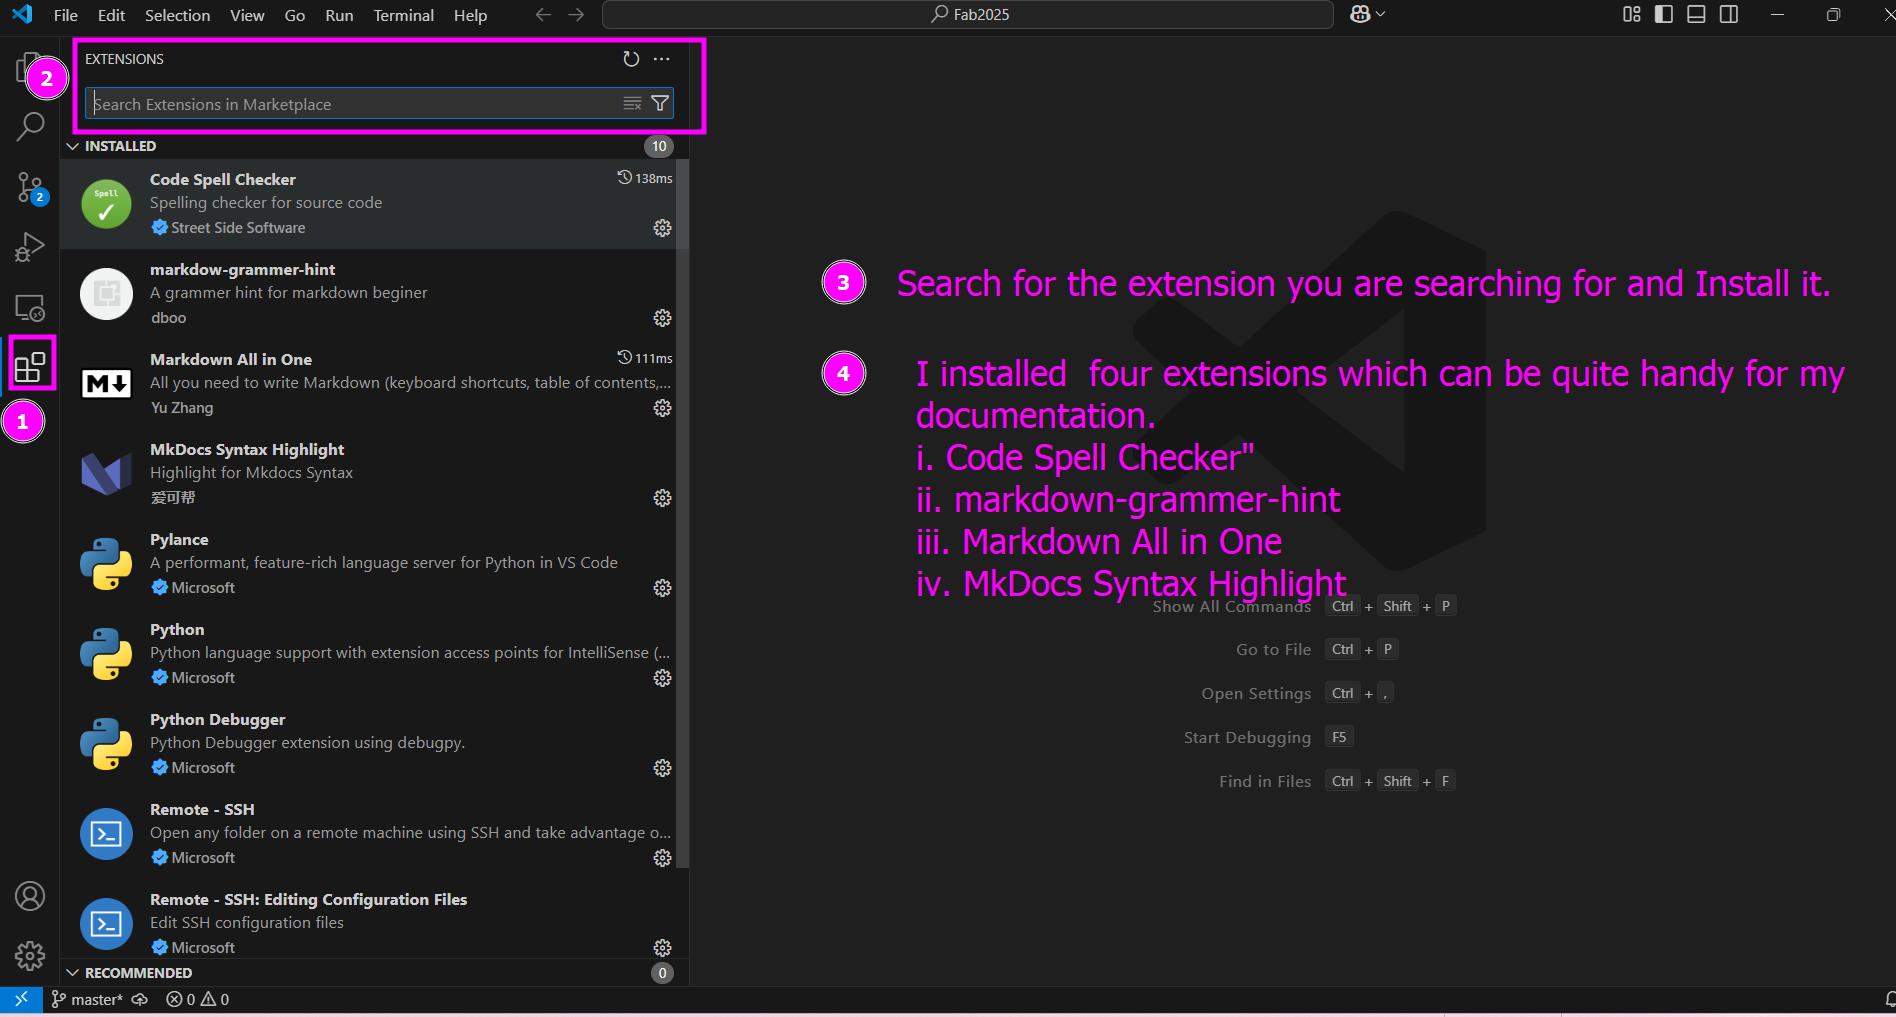Manage markdow-grammer-hint via gear icon
This screenshot has width=1896, height=1017.
click(x=662, y=318)
